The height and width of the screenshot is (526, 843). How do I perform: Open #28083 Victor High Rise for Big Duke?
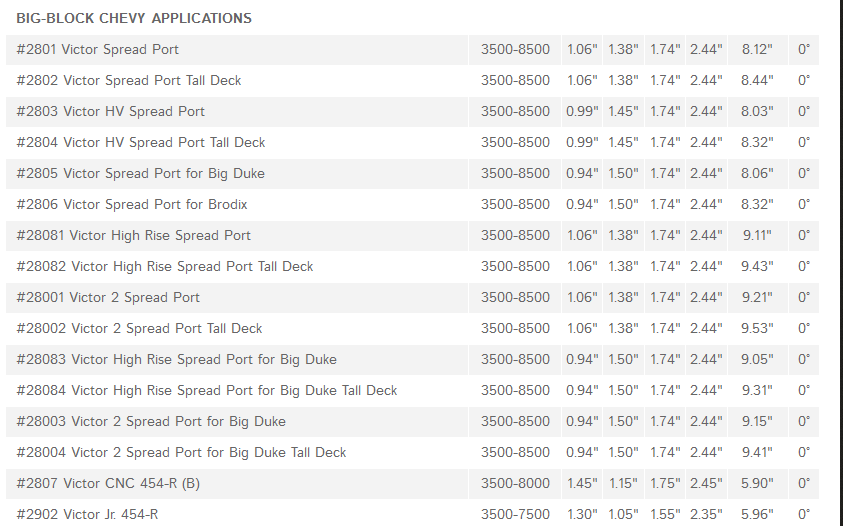click(177, 359)
